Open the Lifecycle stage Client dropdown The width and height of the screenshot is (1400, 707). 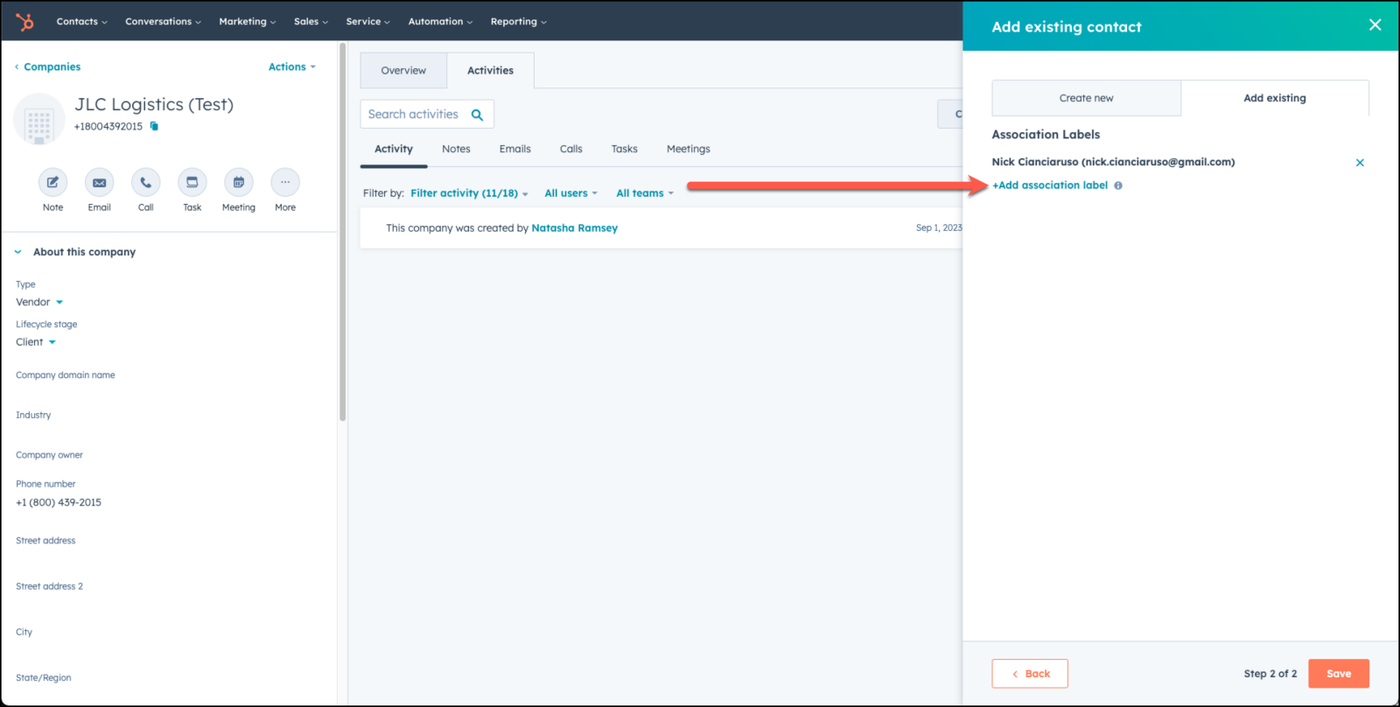(x=36, y=342)
